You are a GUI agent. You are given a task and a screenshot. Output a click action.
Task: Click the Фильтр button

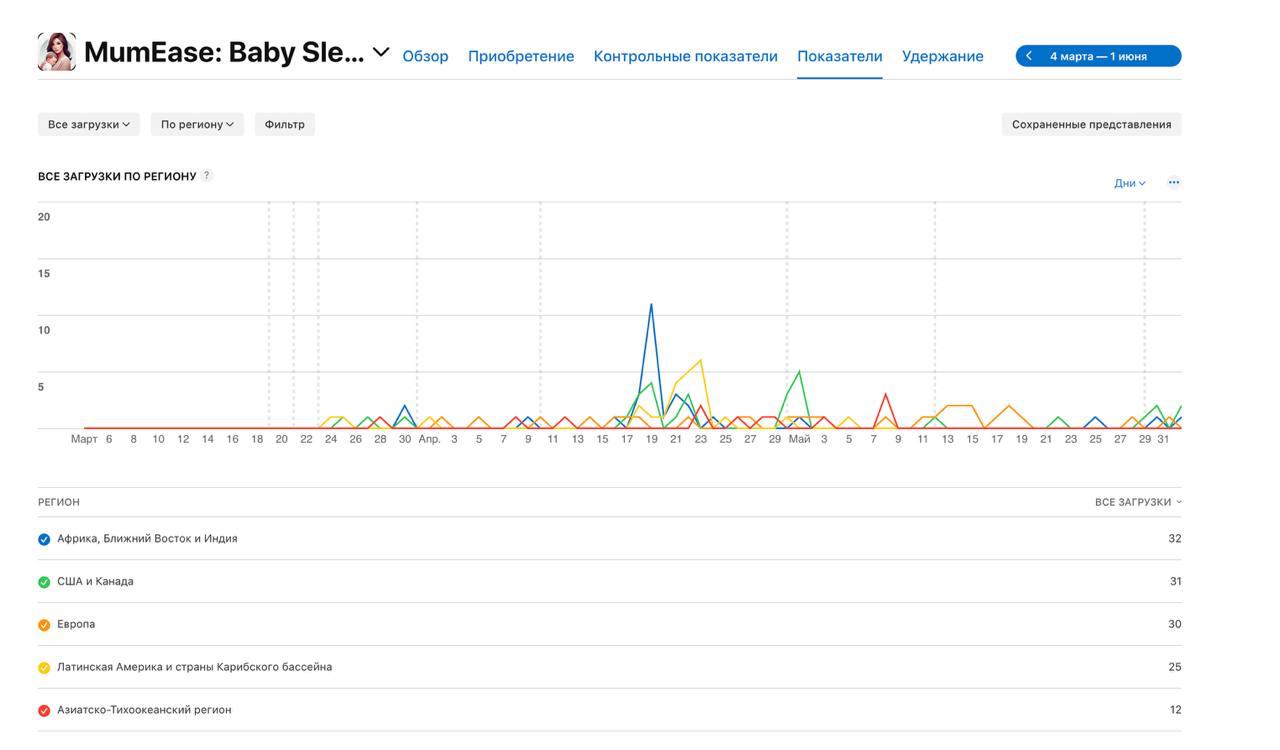tap(285, 124)
